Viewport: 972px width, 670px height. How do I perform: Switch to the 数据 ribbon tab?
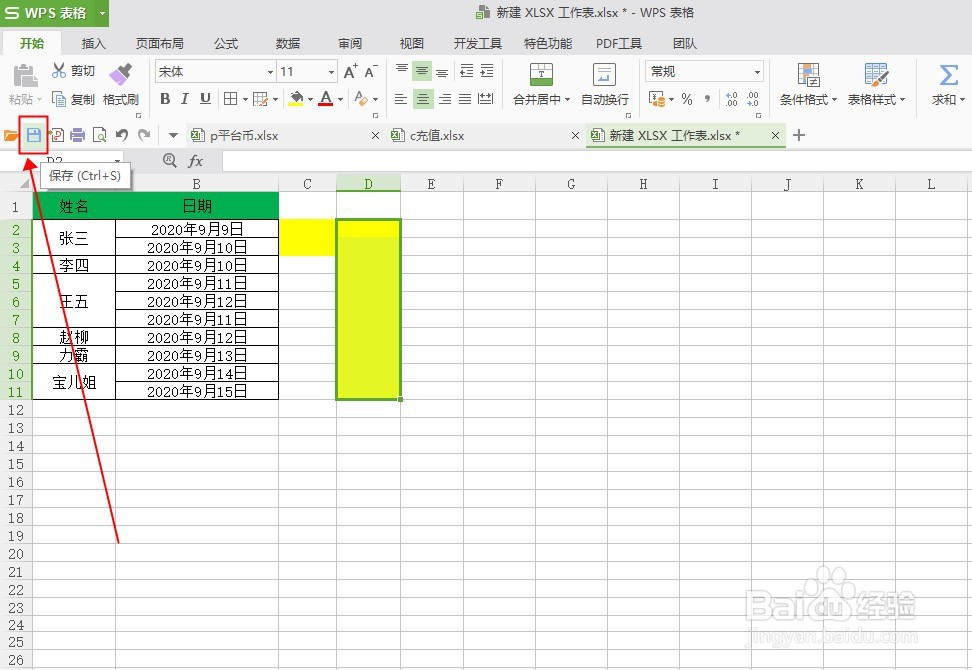288,43
